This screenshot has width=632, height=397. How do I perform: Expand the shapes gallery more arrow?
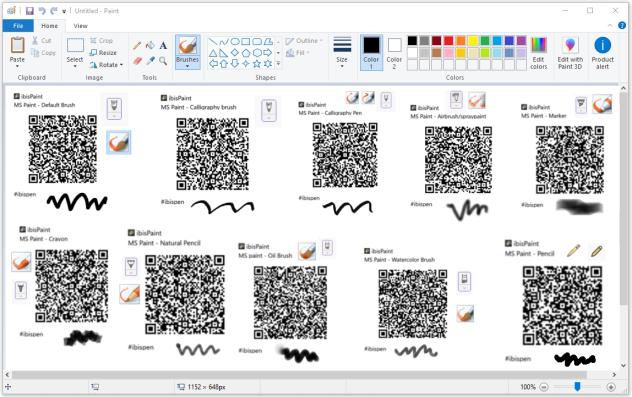[x=278, y=64]
